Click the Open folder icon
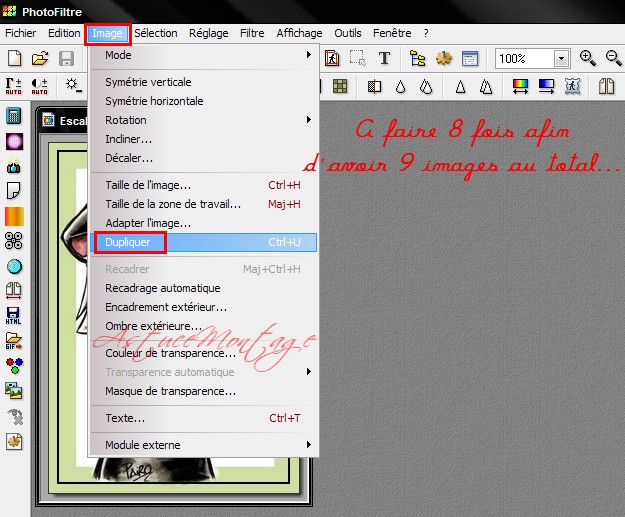This screenshot has height=517, width=625. click(40, 58)
